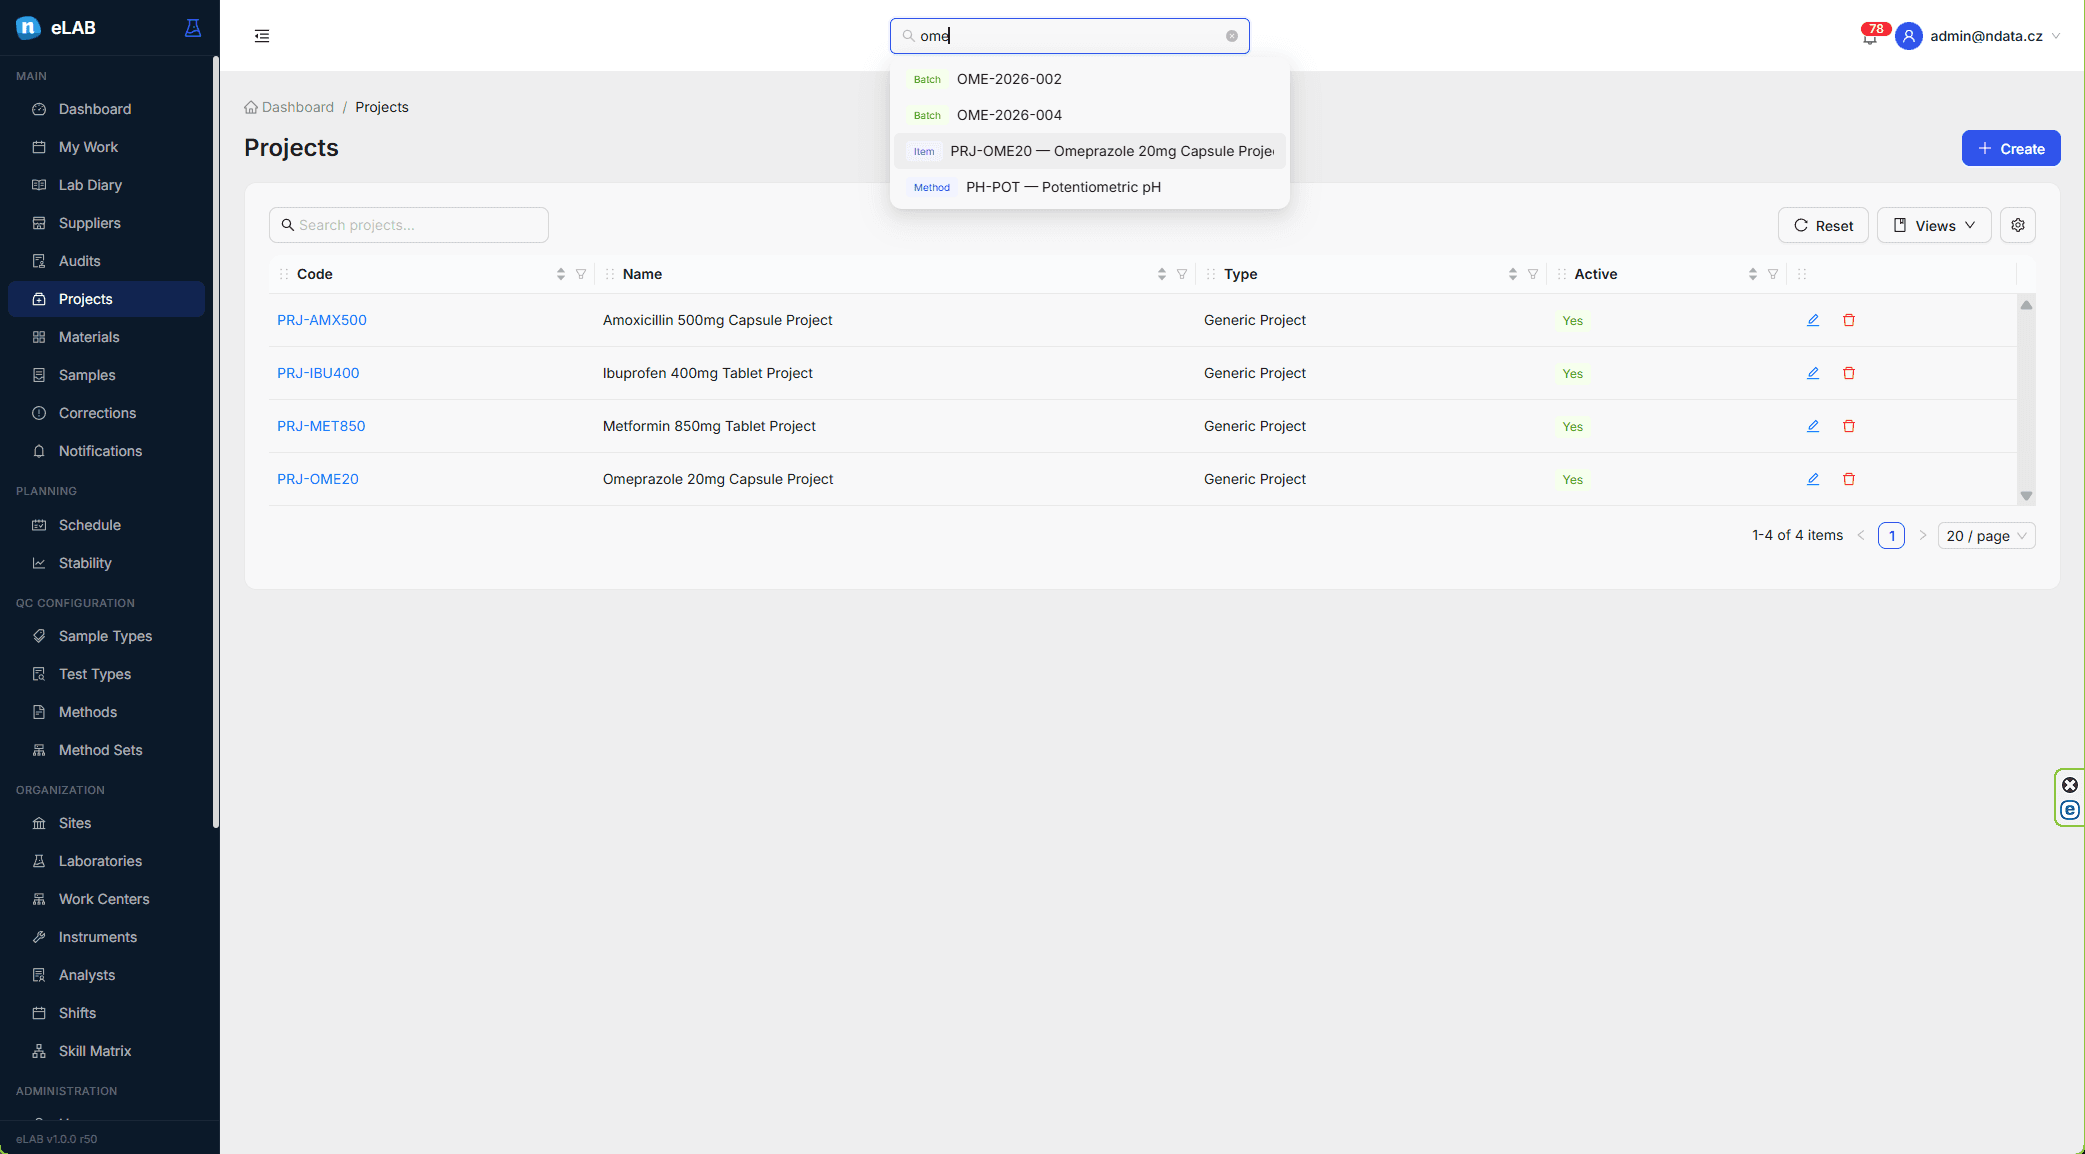Open the notifications bell with 78 badge
The height and width of the screenshot is (1154, 2085).
pos(1870,37)
